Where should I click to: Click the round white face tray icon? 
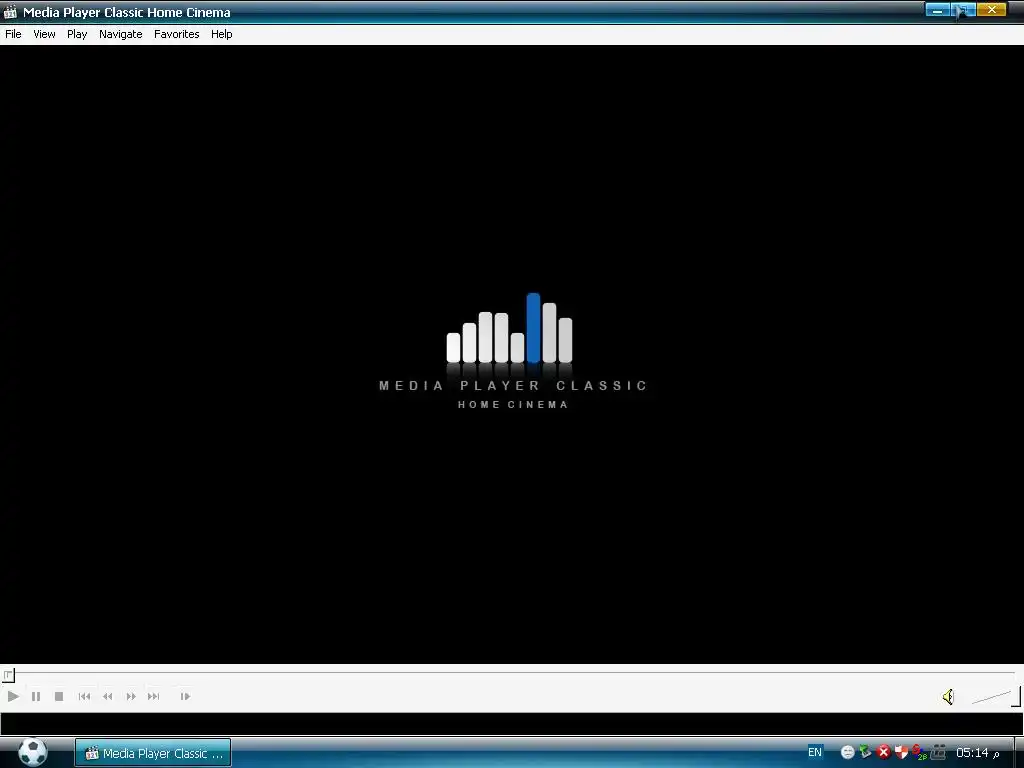click(848, 752)
